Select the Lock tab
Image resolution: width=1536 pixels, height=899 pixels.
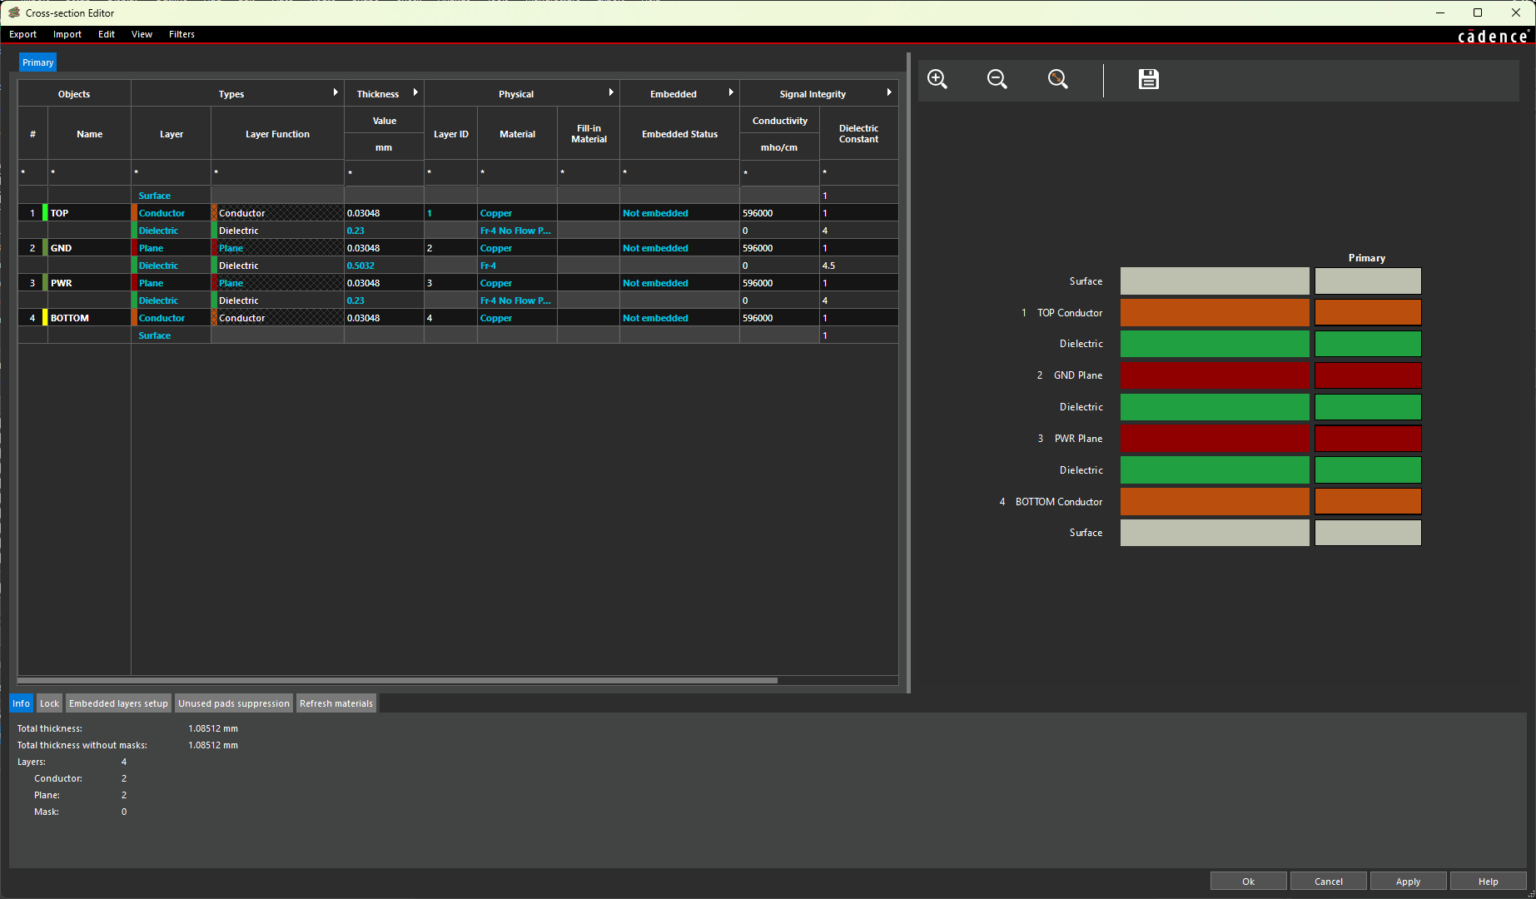[x=49, y=704]
